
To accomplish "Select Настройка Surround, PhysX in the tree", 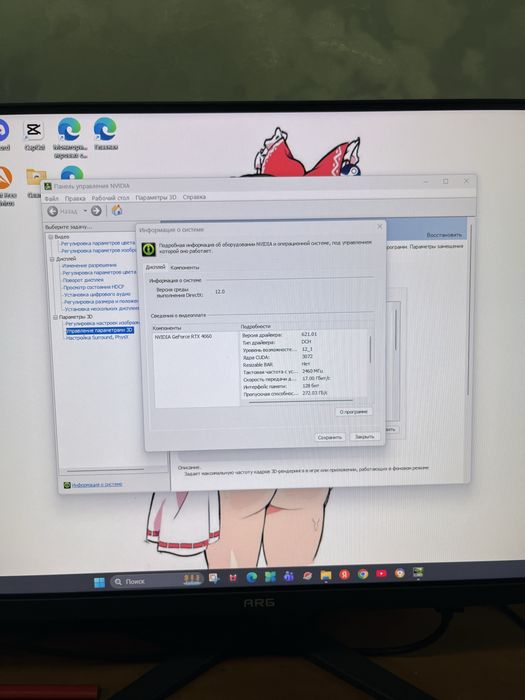I will coord(97,338).
